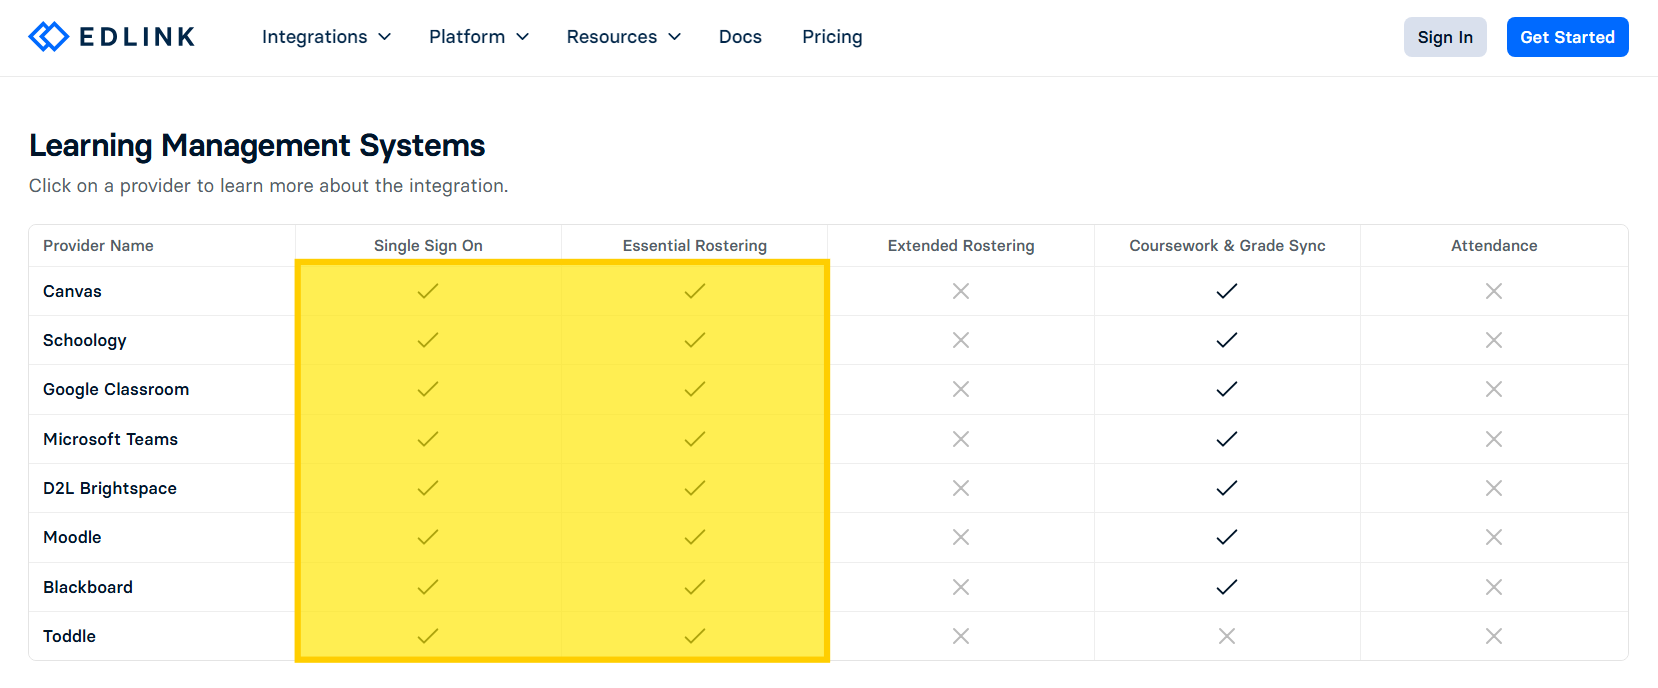Click D2L Brightspace Essential Rostering checkmark
Image resolution: width=1658 pixels, height=688 pixels.
[695, 488]
